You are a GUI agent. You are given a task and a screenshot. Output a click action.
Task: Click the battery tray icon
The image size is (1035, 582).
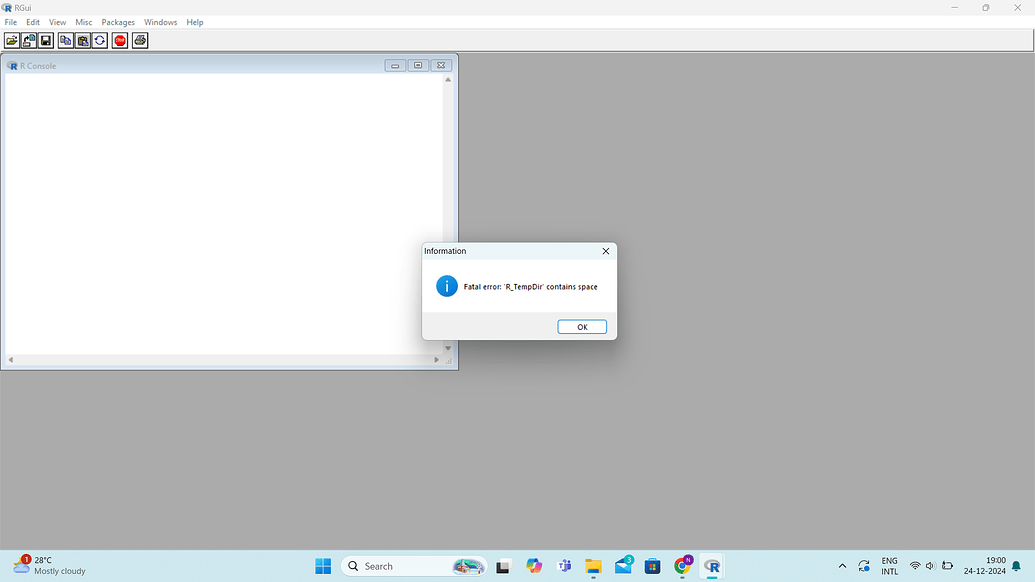click(947, 566)
